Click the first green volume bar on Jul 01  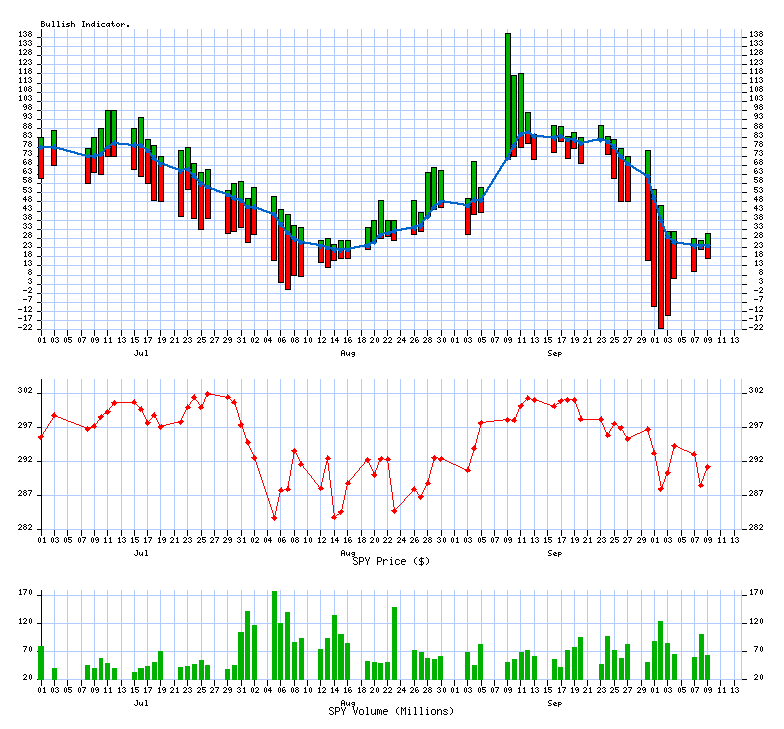[41, 662]
